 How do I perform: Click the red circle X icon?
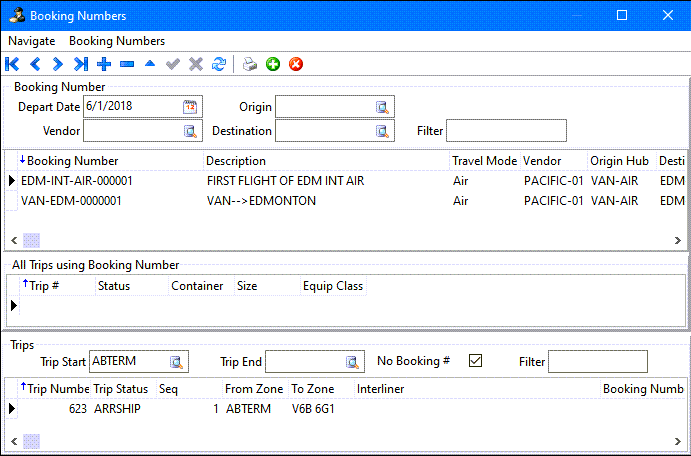tap(296, 64)
